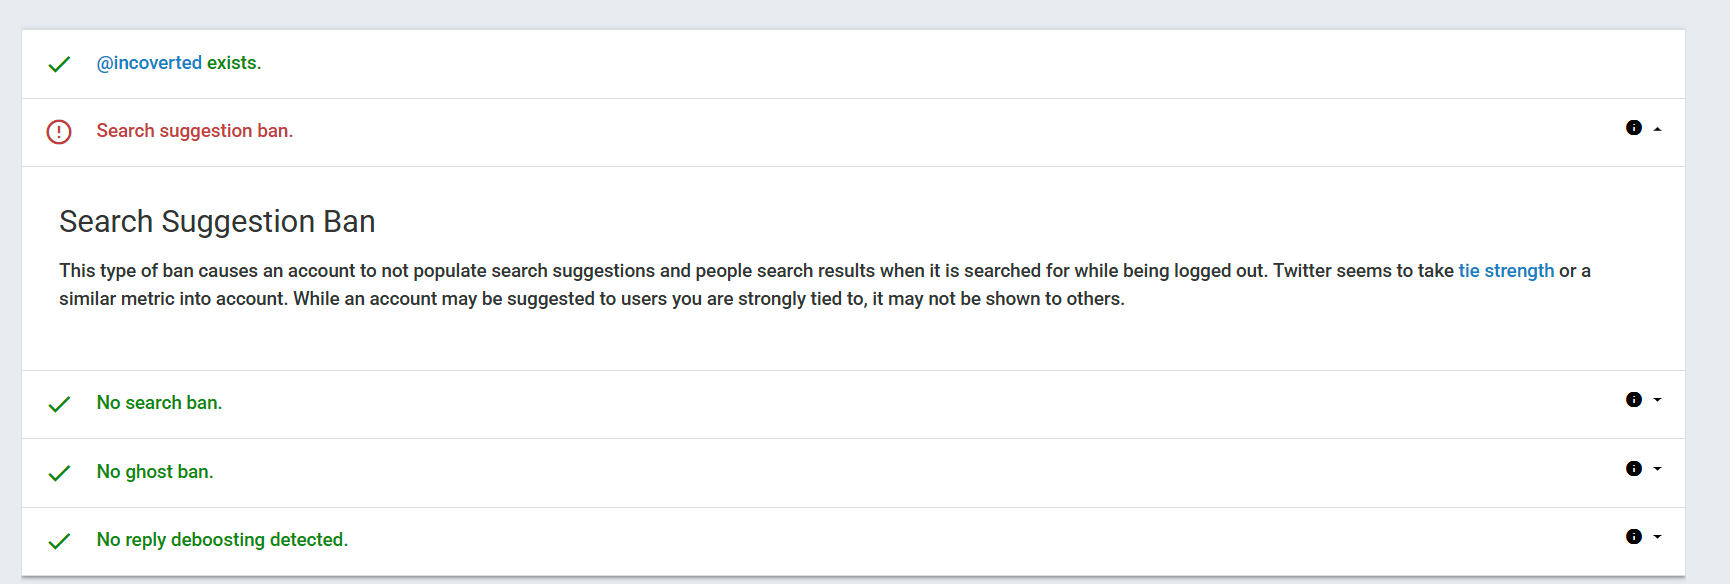Expand the No ghost ban arrow
Viewport: 1730px width, 584px height.
(1657, 469)
